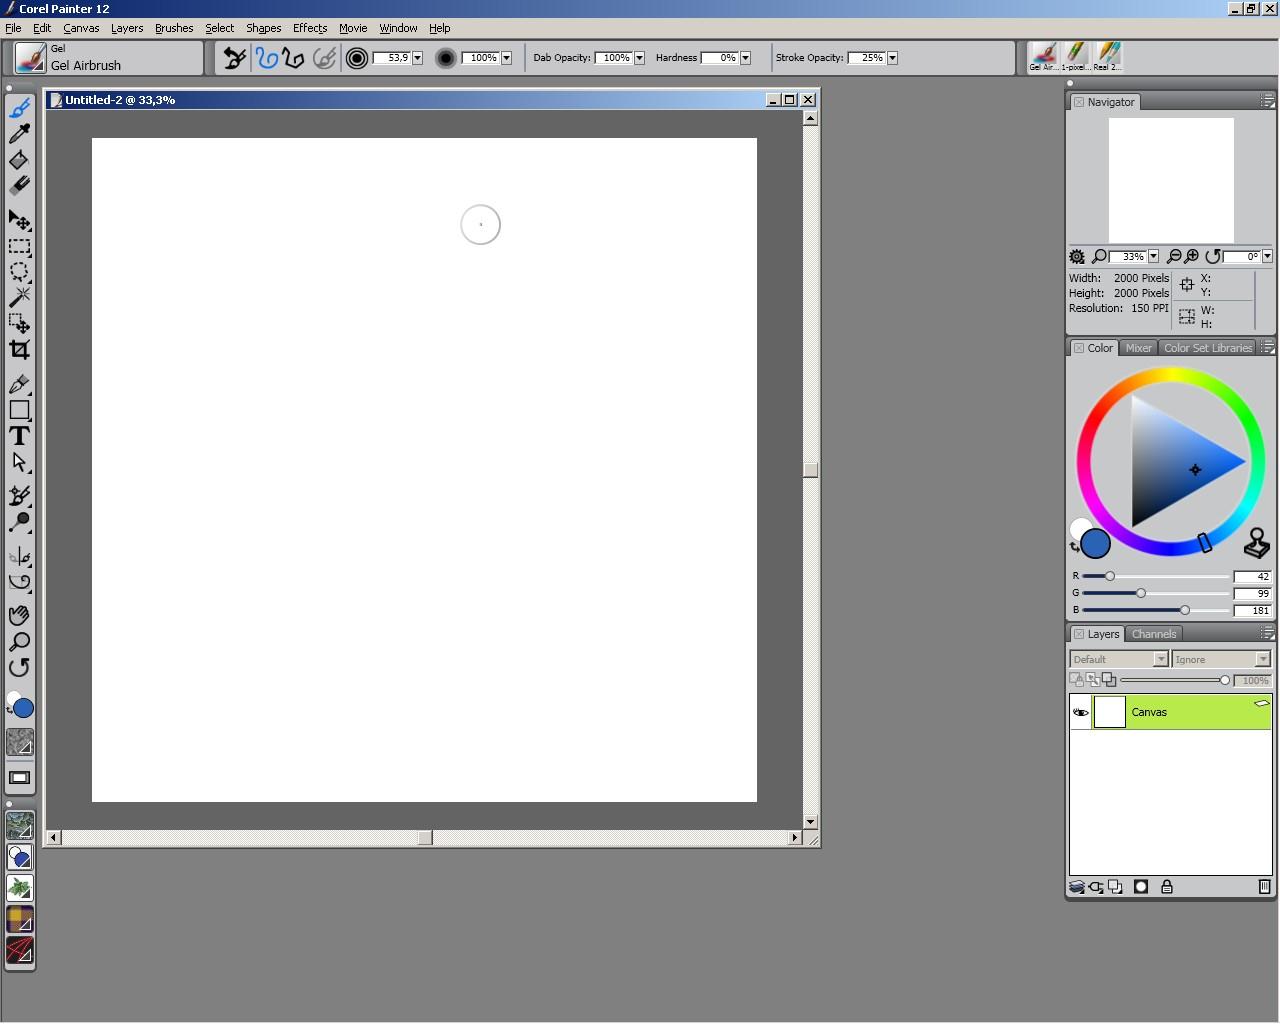Select the Mirror Painting tool

click(19, 556)
